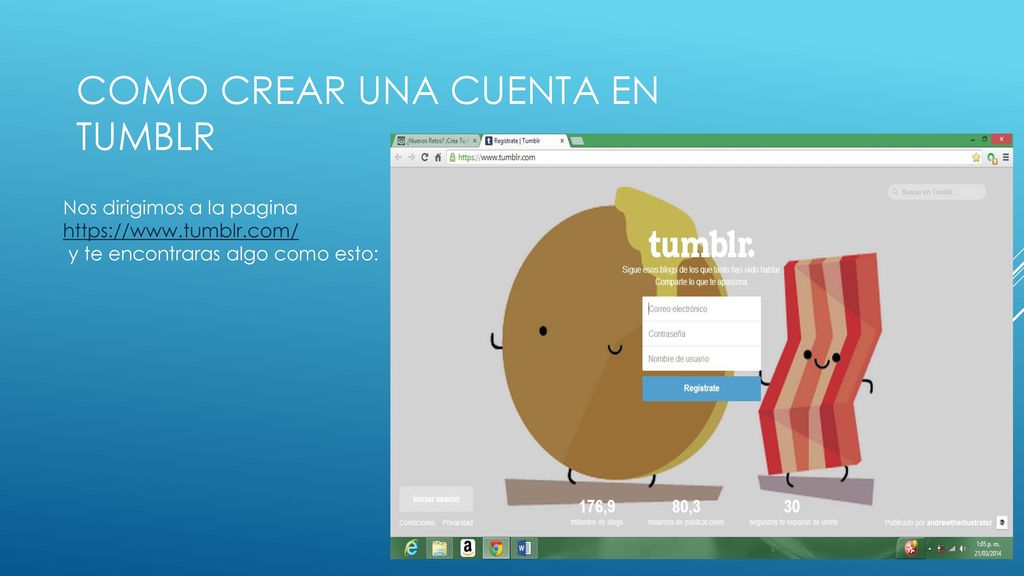Switch to the '¡Nuevos Retos?' browser tab
The image size is (1024, 576).
[438, 140]
